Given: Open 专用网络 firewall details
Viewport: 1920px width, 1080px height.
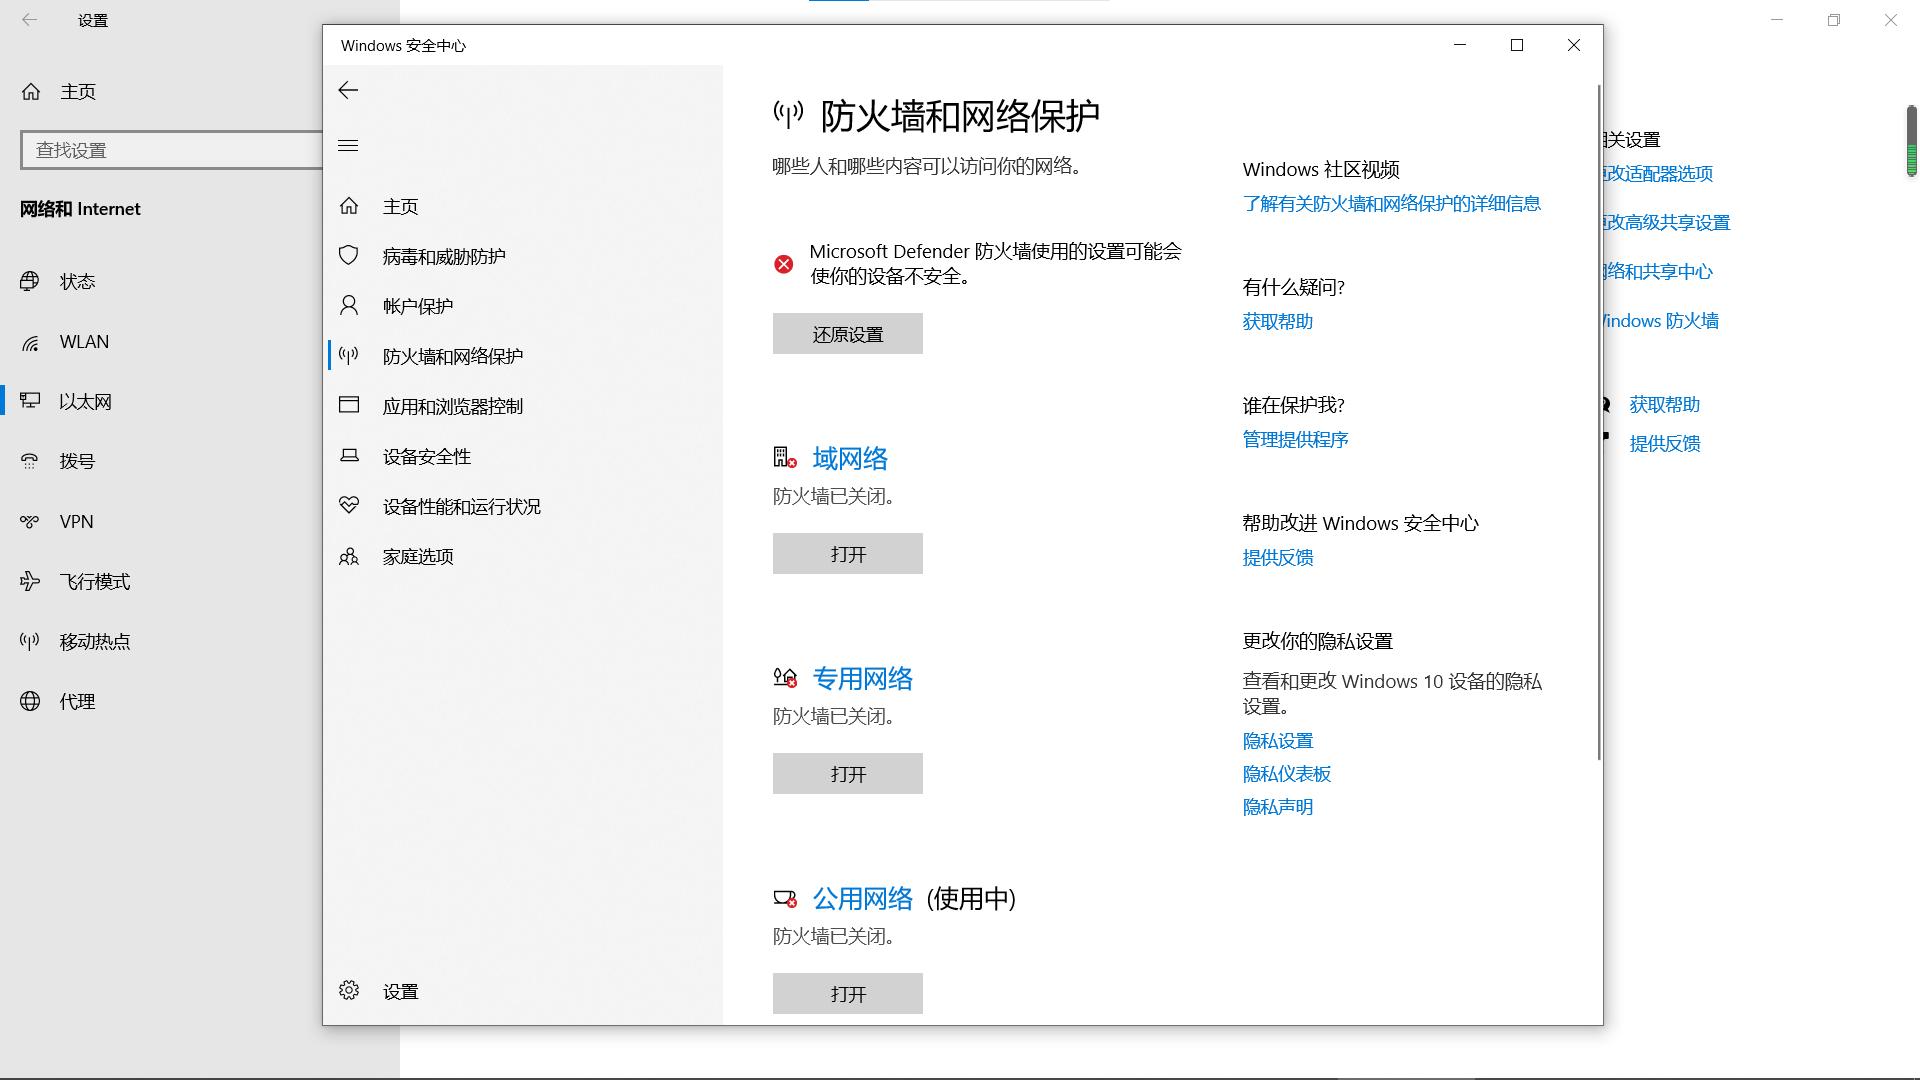Looking at the screenshot, I should 863,678.
